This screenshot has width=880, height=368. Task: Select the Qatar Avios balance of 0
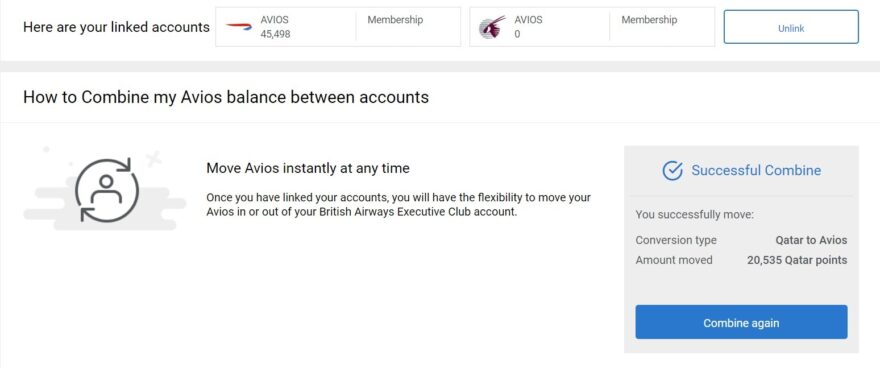tap(517, 34)
